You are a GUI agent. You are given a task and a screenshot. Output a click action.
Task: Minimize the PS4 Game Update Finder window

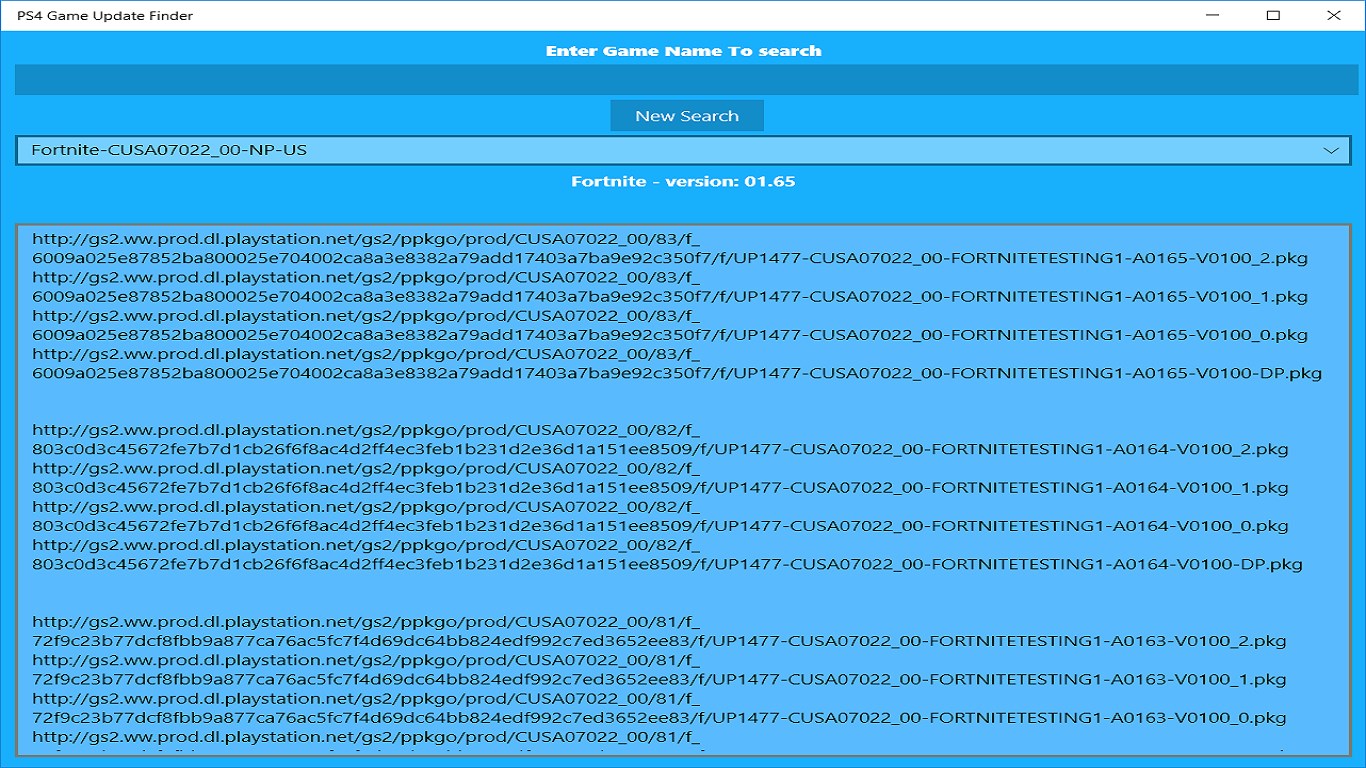(x=1212, y=15)
